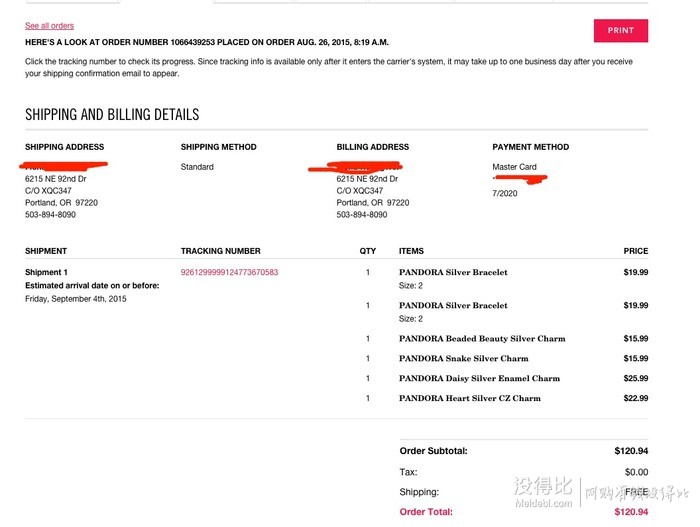
Task: Click the Friday, September 4th, 2015 arrival date
Action: (x=76, y=299)
